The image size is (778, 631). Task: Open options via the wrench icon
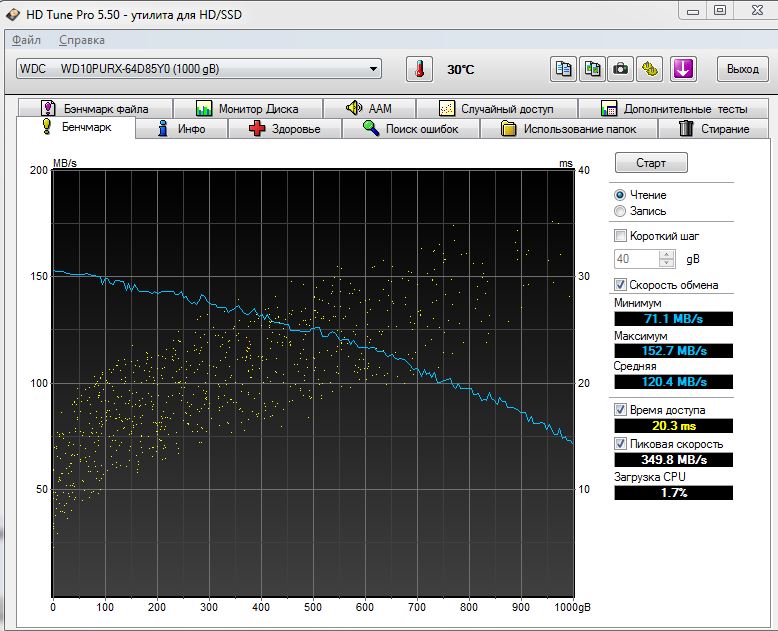(650, 69)
